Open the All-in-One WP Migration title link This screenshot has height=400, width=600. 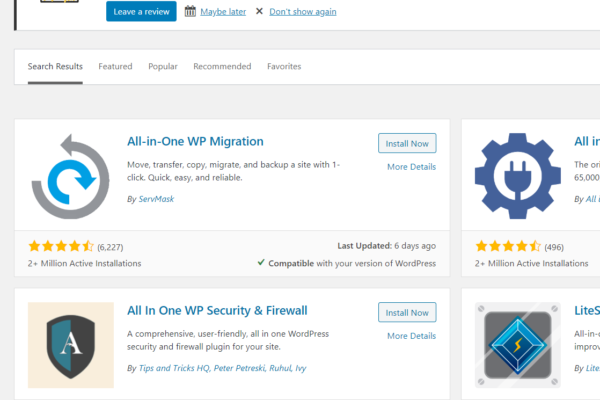tap(195, 142)
